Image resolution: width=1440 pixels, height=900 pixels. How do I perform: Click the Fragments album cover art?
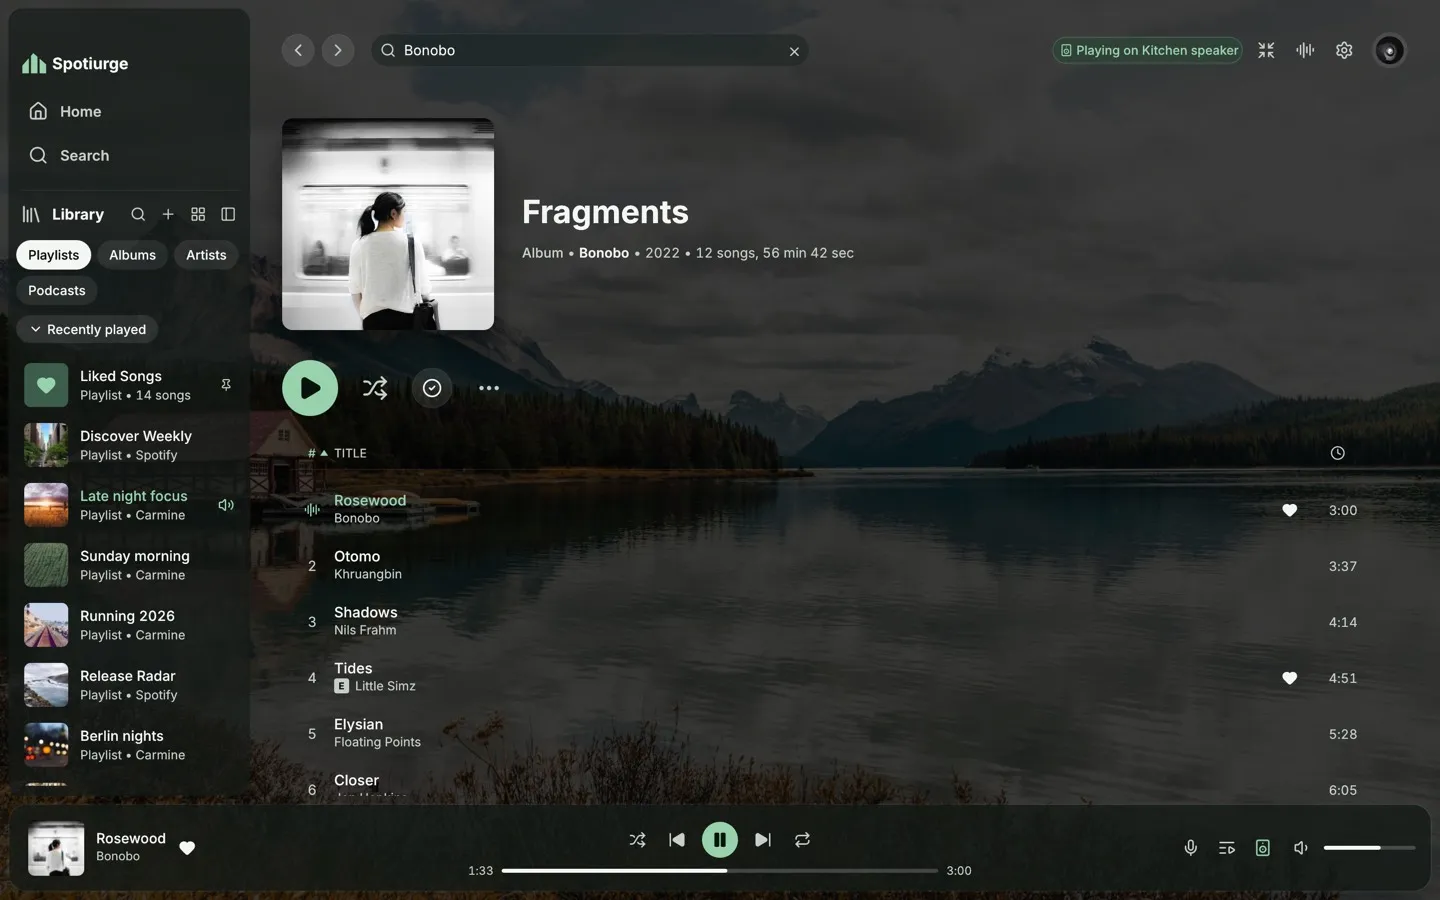(x=388, y=224)
